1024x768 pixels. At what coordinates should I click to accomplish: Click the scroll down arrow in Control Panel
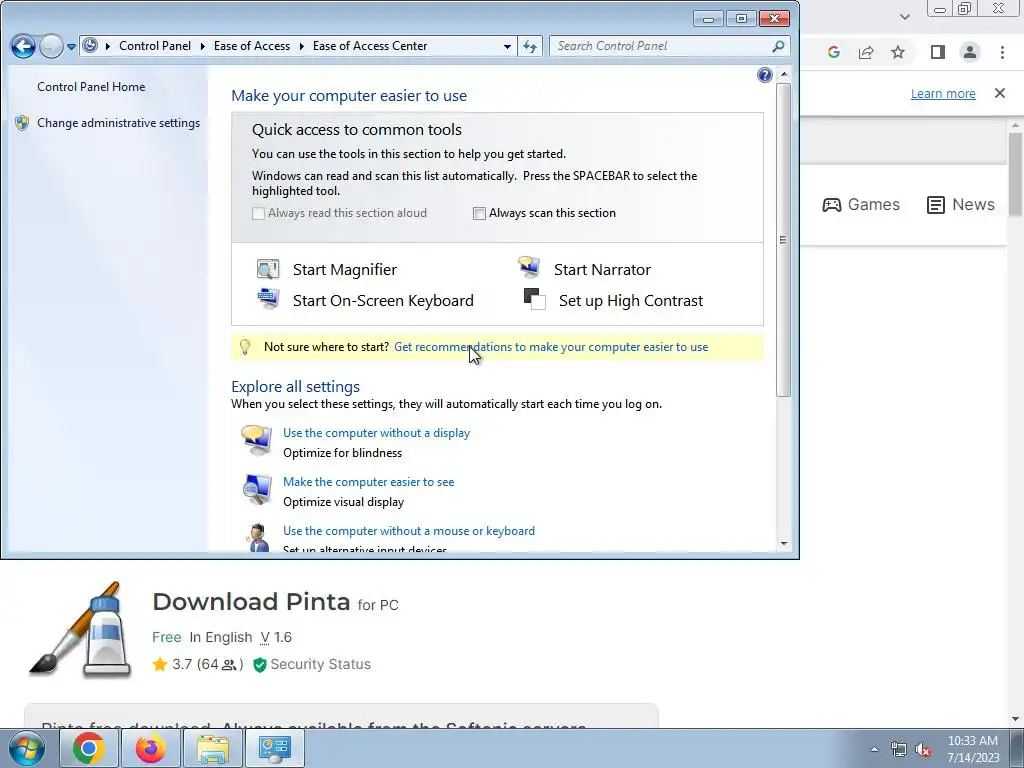(x=784, y=543)
